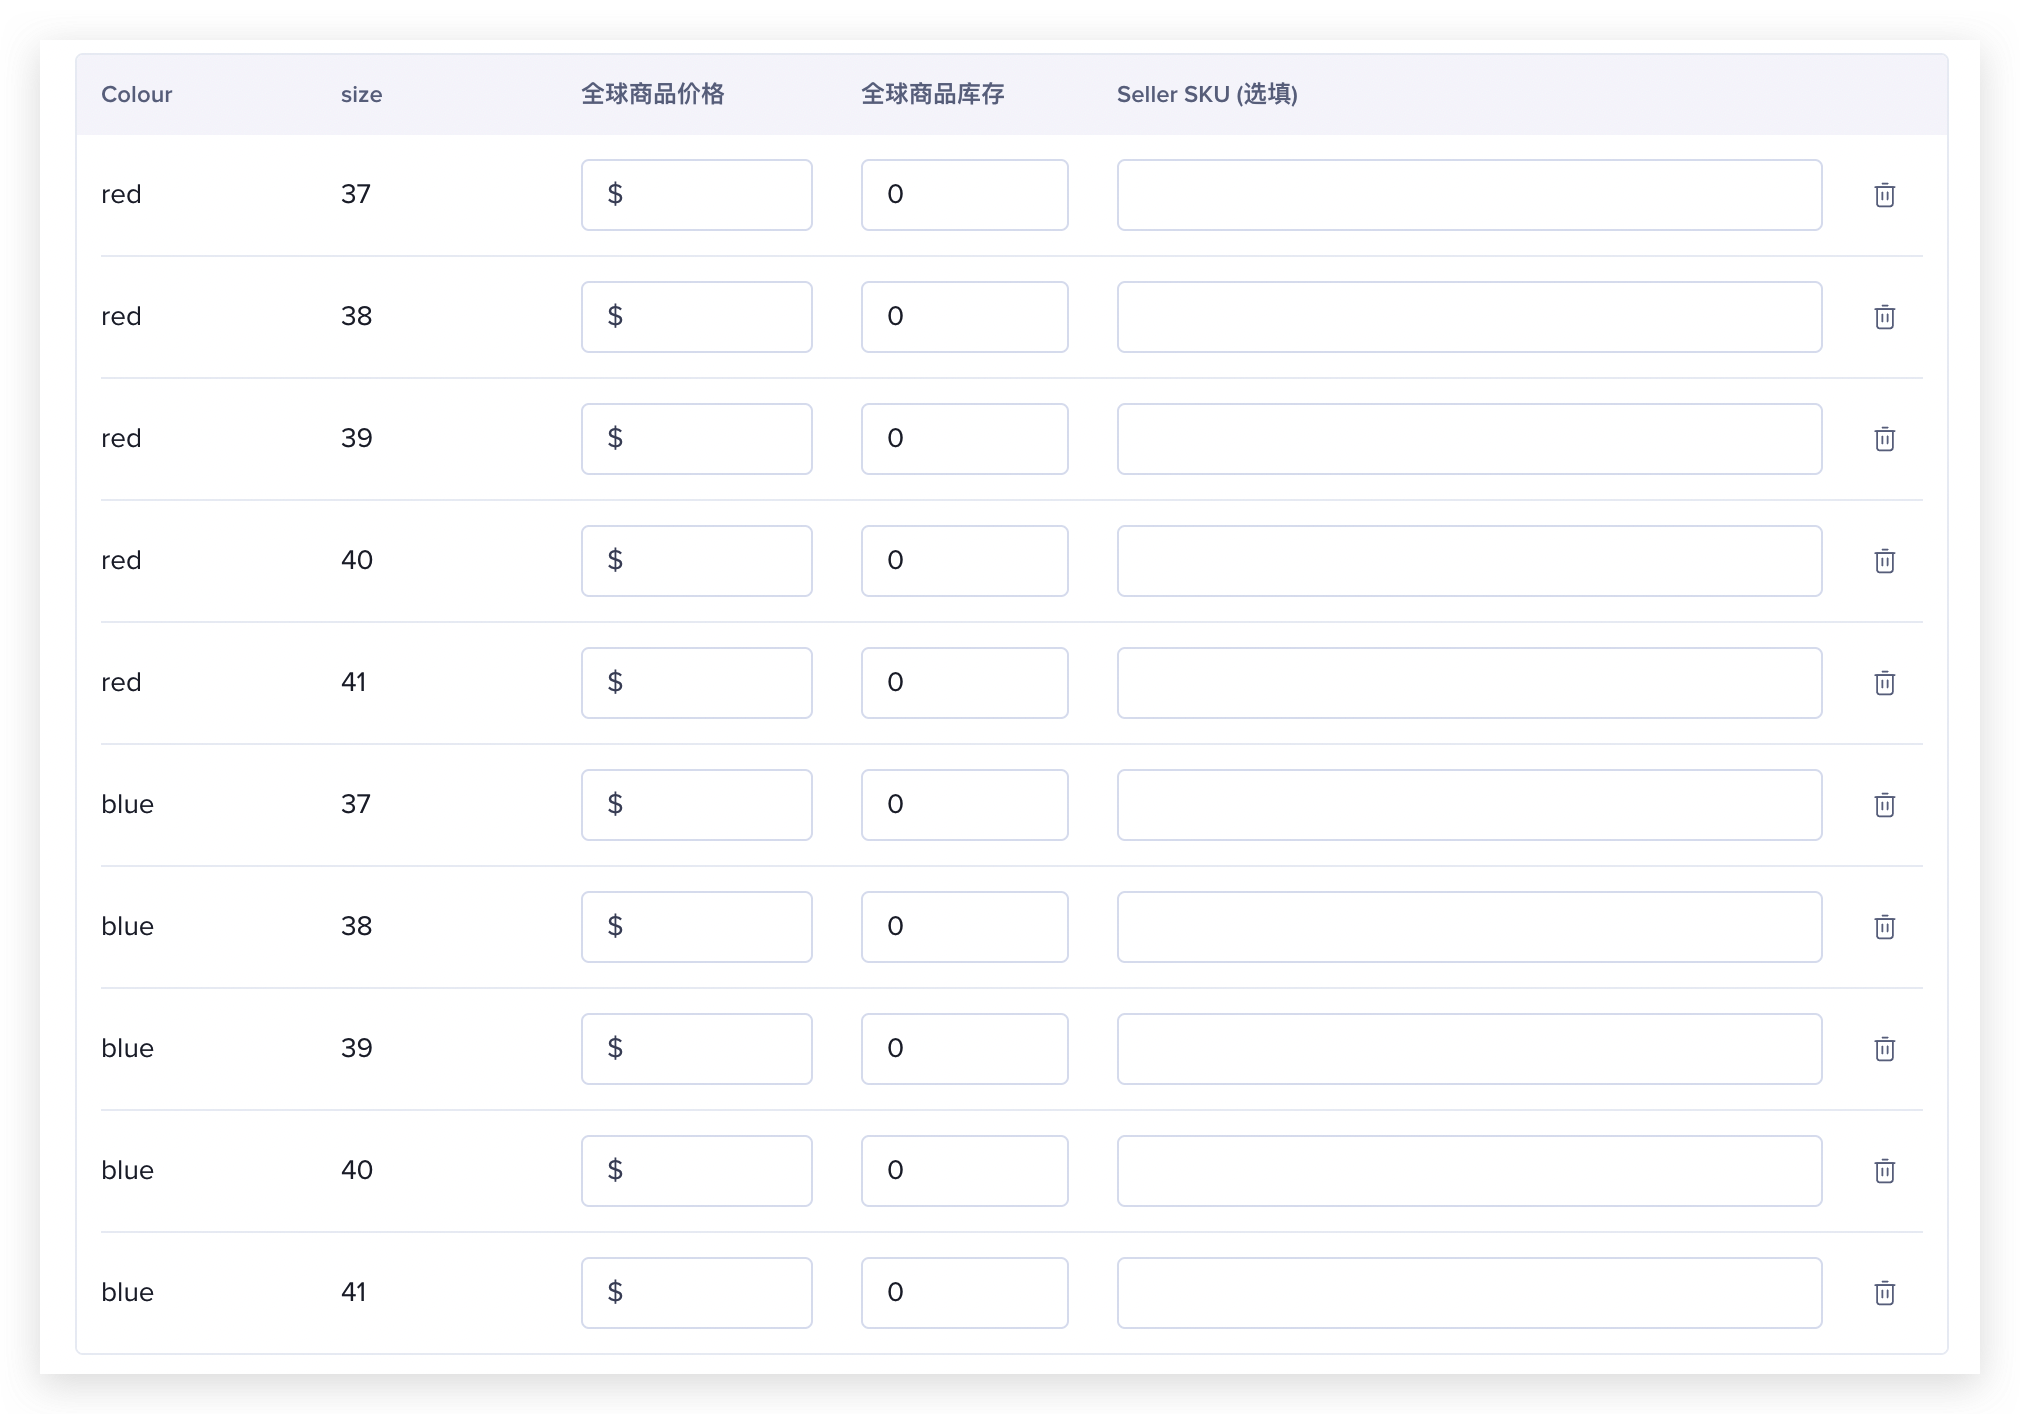Image resolution: width=2020 pixels, height=1414 pixels.
Task: Delete the red size 41 variant row
Action: point(1884,682)
